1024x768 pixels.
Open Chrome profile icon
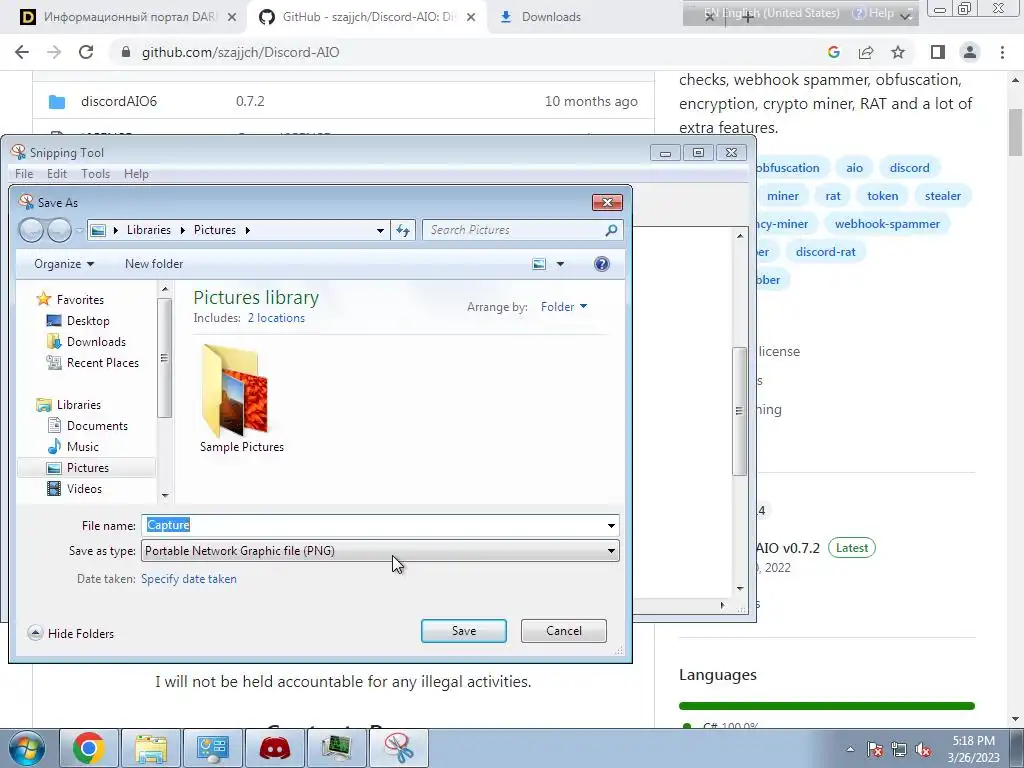(x=970, y=52)
